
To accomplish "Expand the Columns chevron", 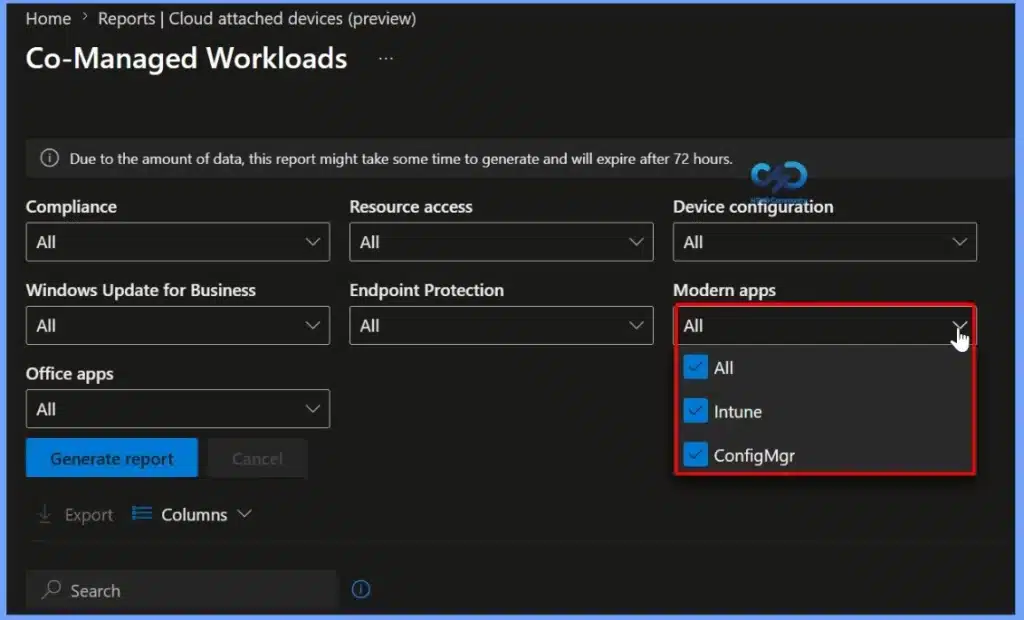I will click(244, 514).
